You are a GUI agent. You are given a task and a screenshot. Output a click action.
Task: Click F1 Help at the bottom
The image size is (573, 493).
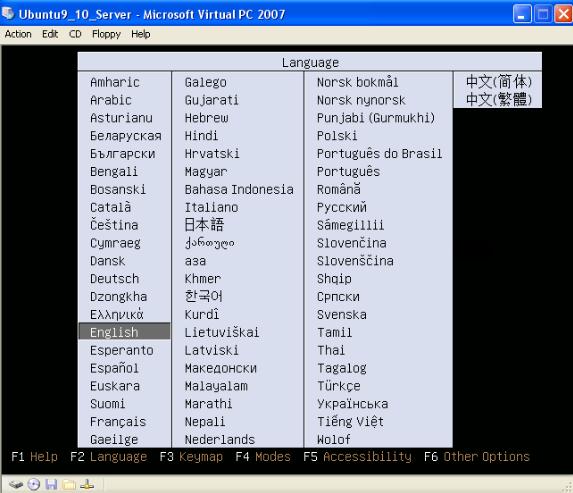(x=34, y=456)
